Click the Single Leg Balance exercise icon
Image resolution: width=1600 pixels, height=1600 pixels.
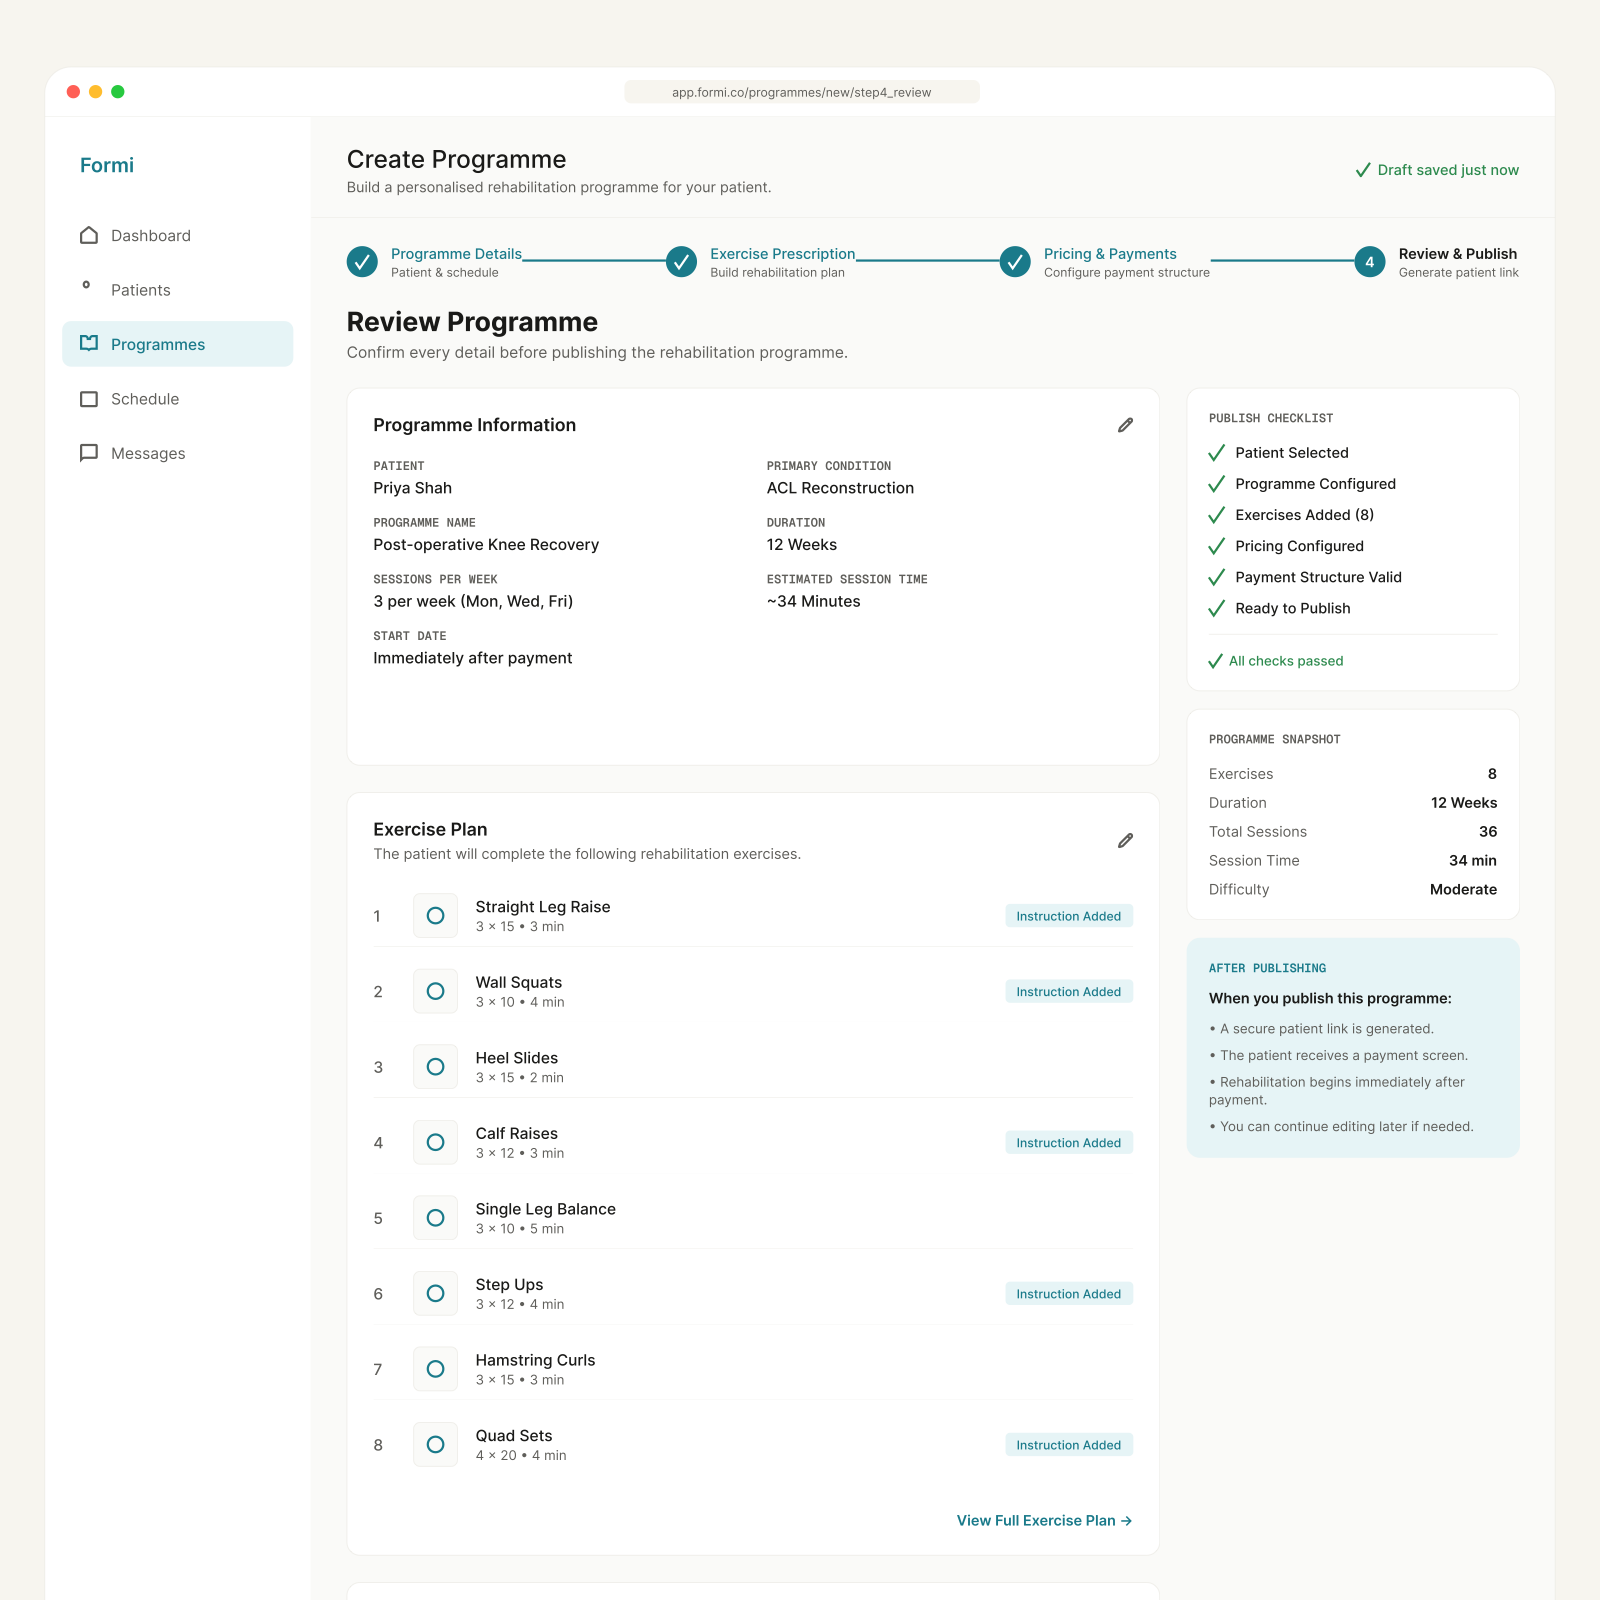coord(435,1218)
